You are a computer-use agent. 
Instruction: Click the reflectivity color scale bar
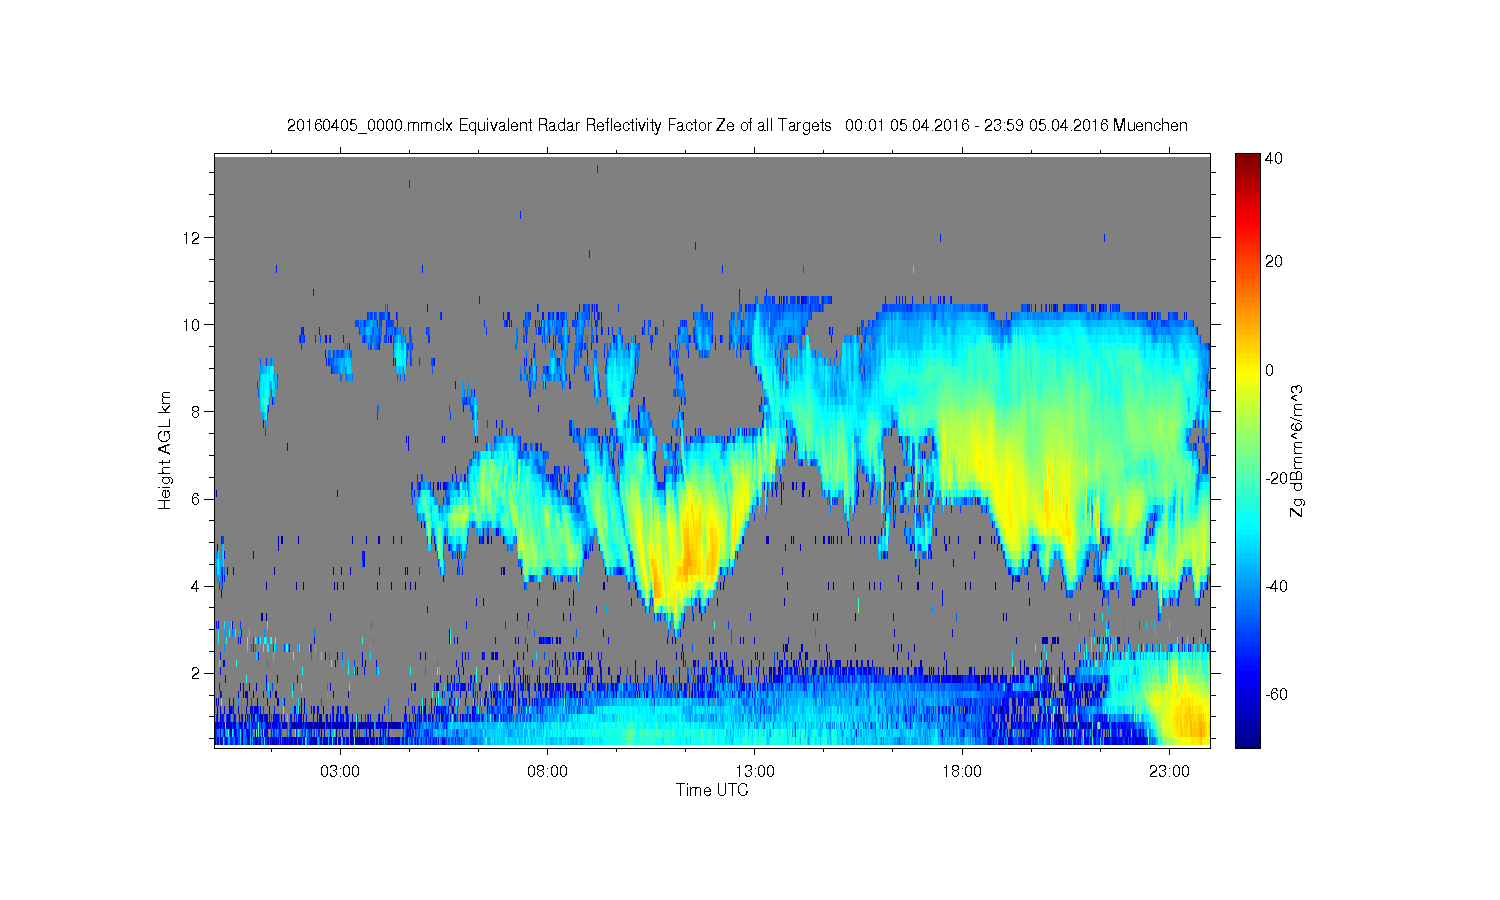(1247, 450)
